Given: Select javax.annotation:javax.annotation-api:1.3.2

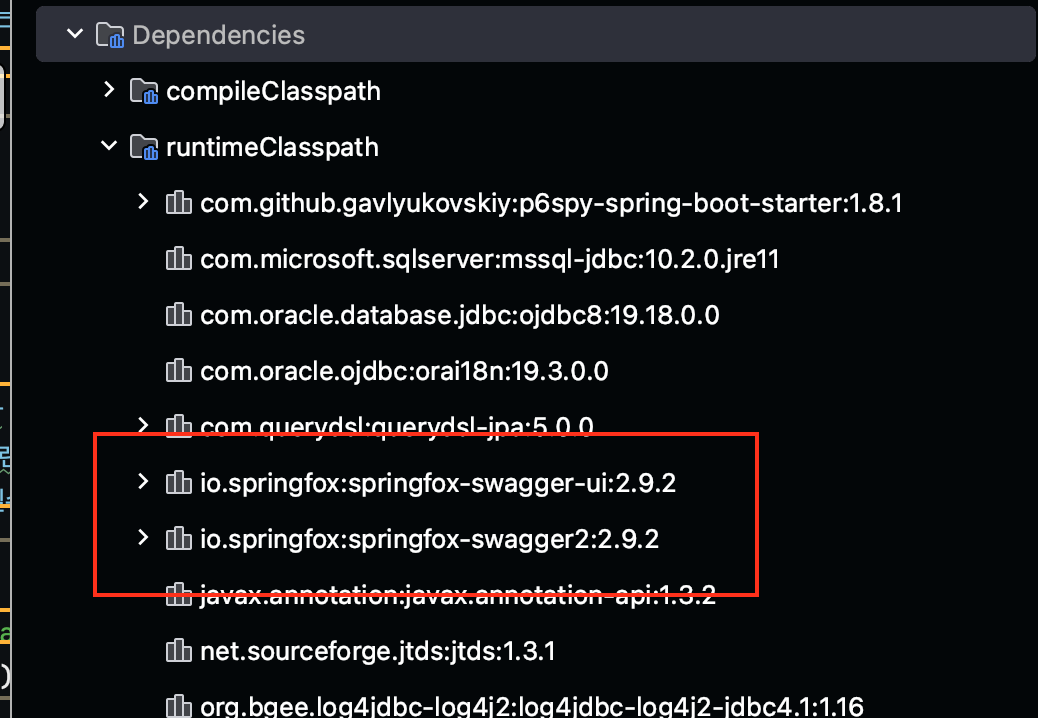Looking at the screenshot, I should pos(457,594).
